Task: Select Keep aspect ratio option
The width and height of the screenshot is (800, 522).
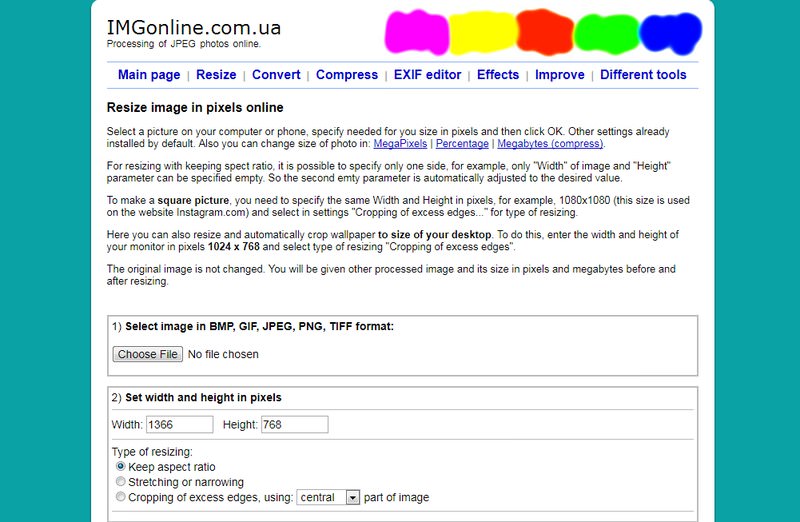Action: coord(120,466)
